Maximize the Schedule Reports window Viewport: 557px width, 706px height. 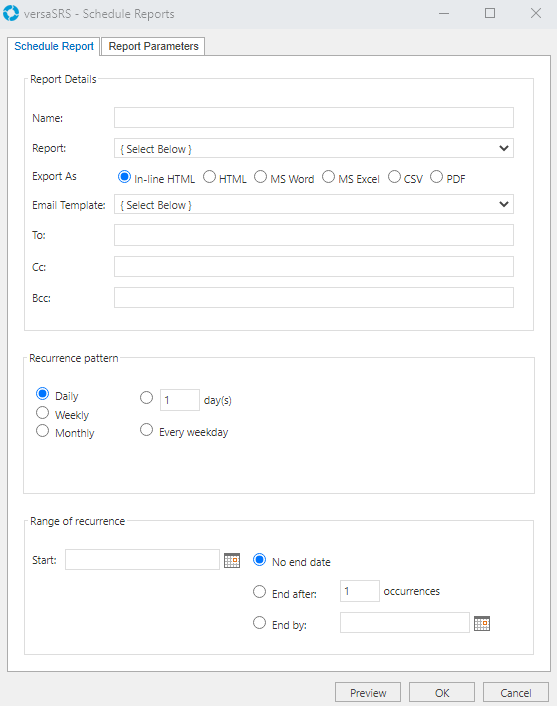490,14
